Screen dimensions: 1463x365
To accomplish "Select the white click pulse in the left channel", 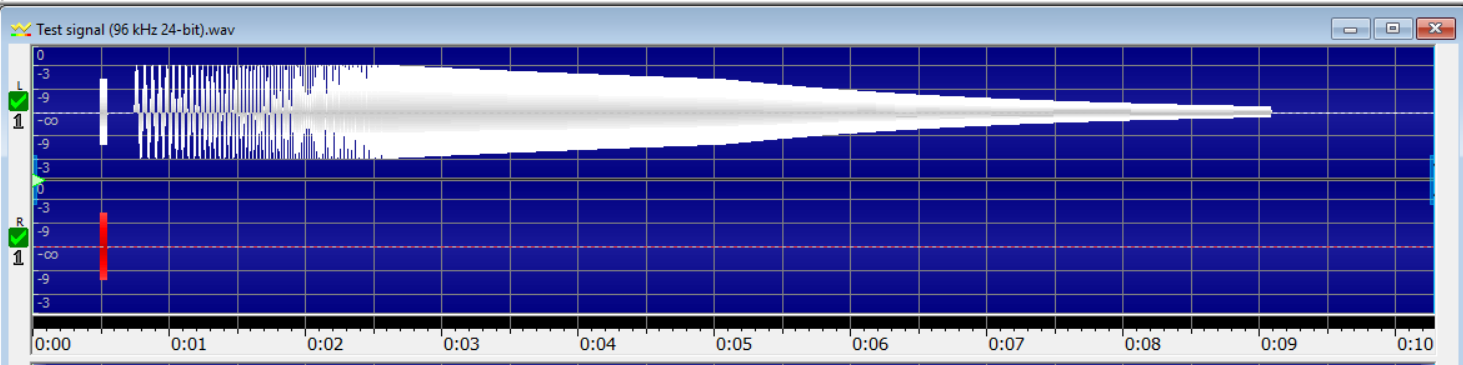I will coord(103,111).
